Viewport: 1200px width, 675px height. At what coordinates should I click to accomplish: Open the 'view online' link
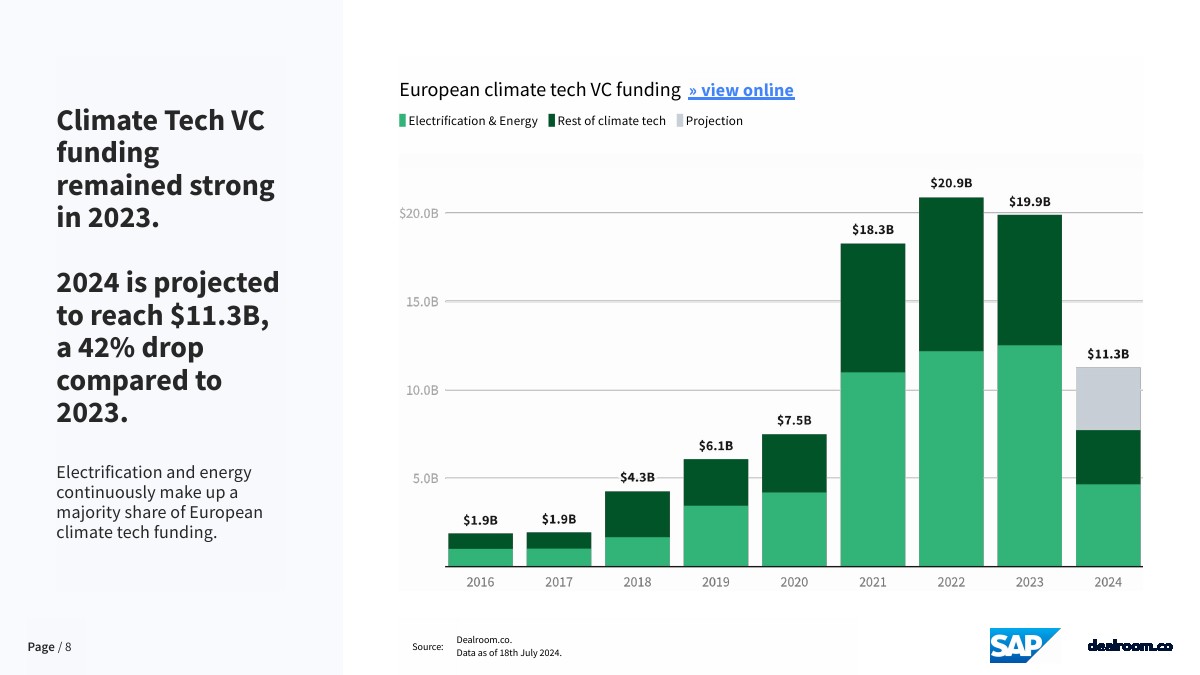pos(741,90)
